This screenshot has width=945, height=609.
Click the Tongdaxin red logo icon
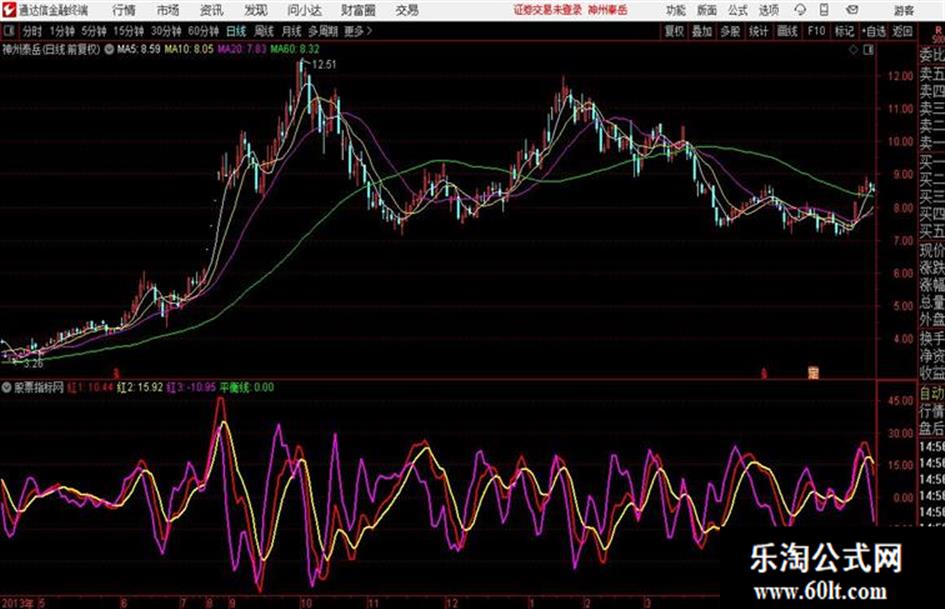coord(9,10)
